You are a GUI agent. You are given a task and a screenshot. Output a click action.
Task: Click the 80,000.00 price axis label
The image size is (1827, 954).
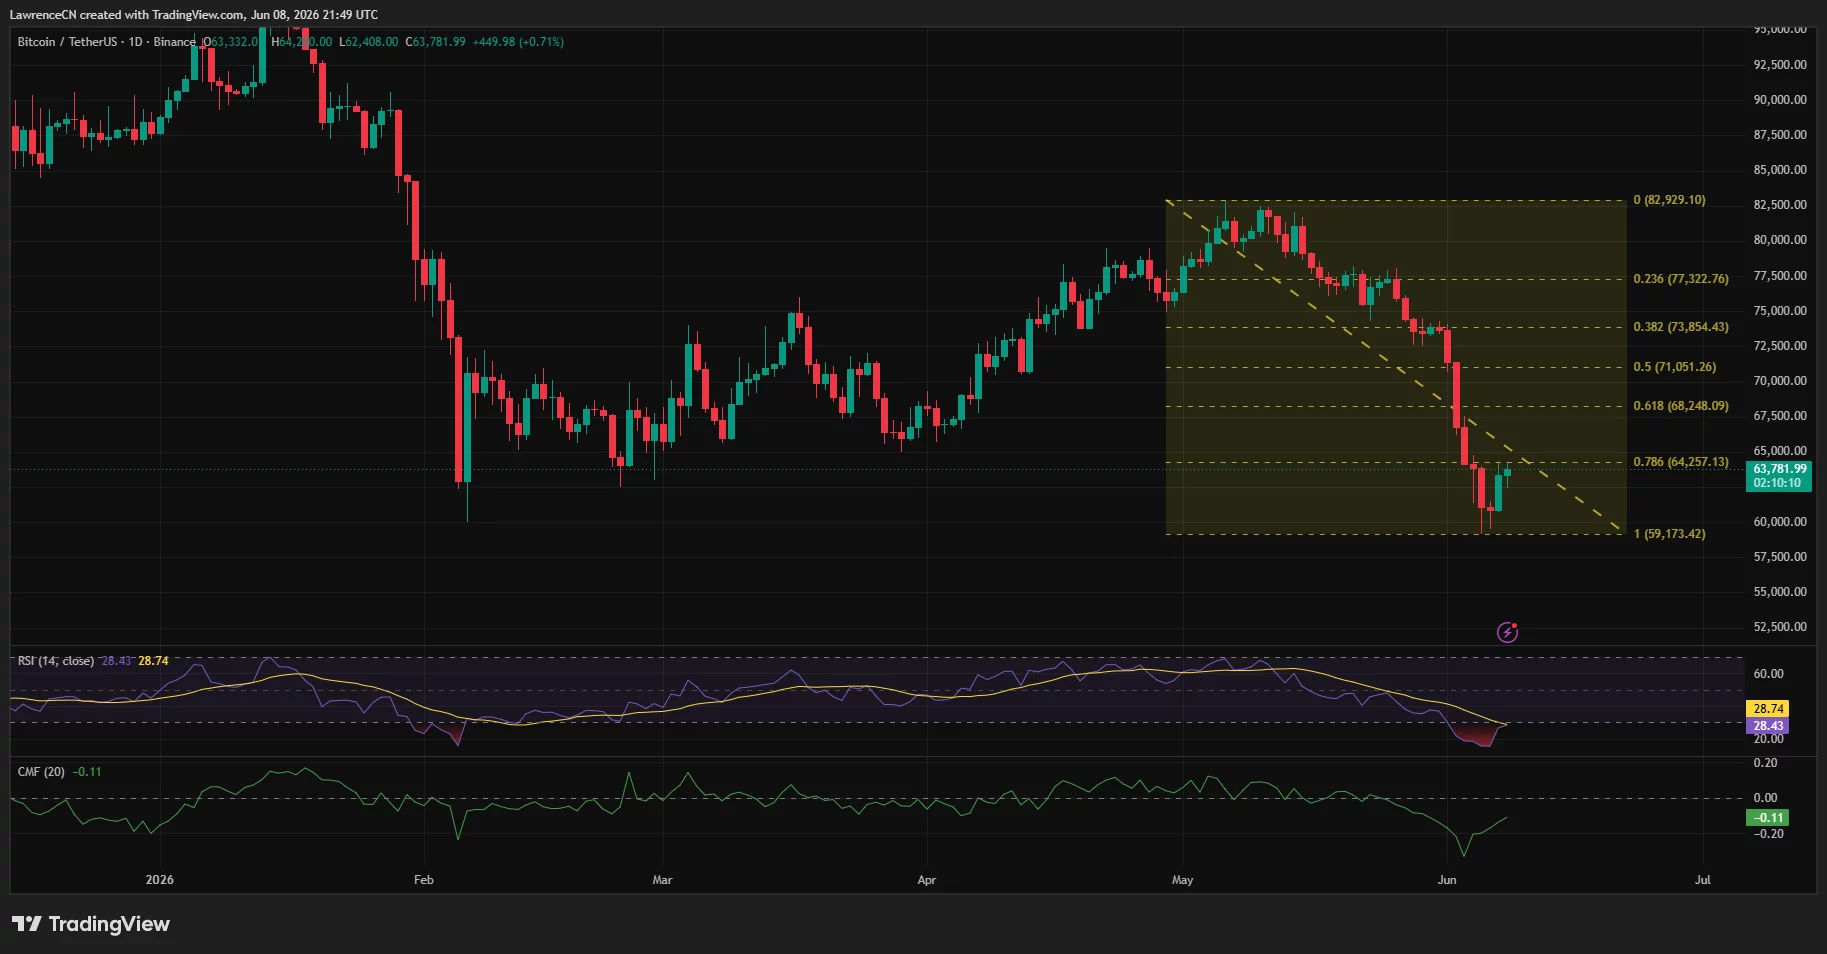click(1780, 240)
